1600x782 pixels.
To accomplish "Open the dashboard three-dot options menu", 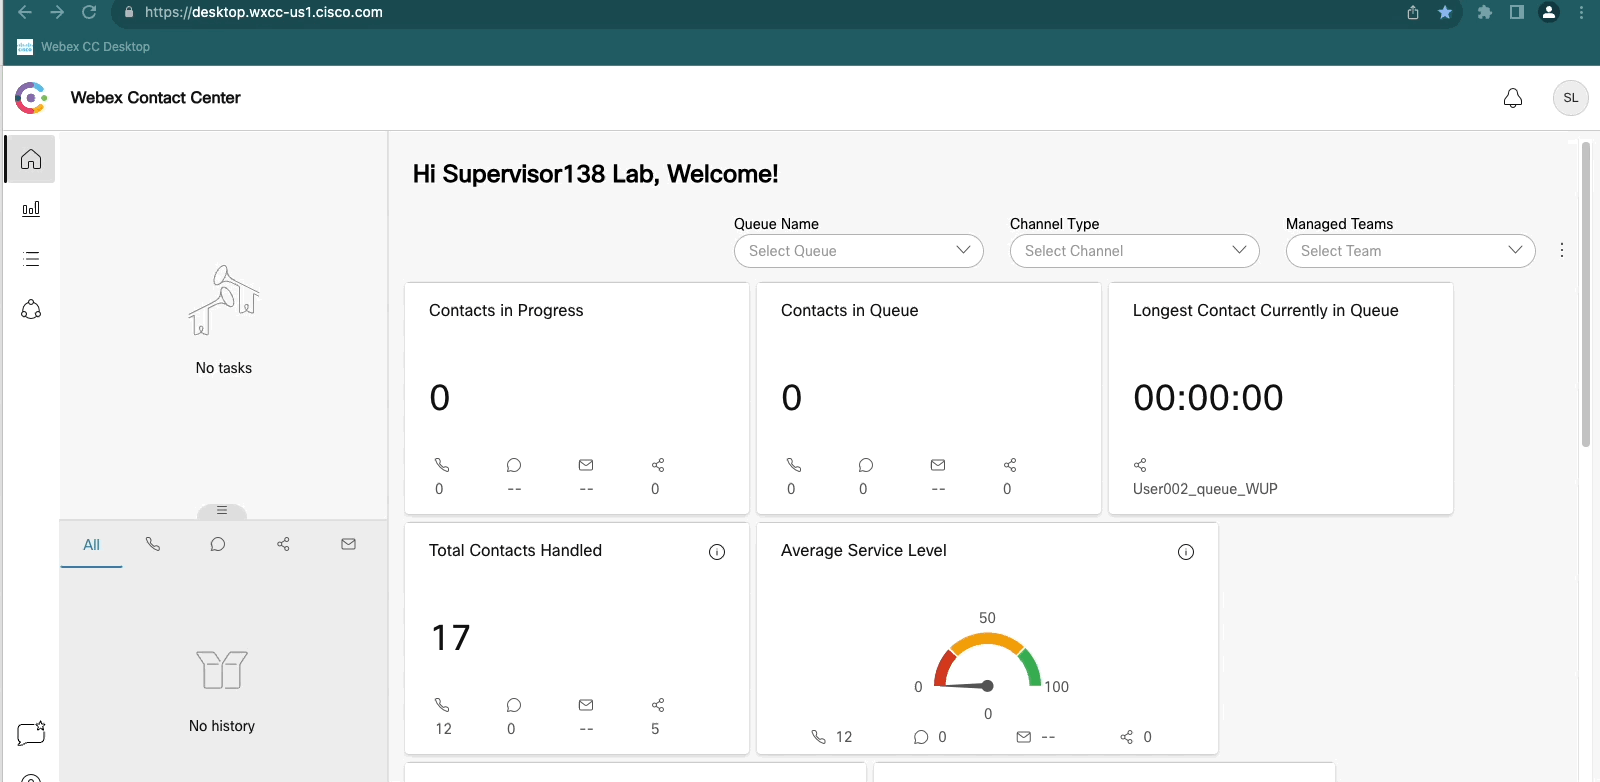I will (x=1562, y=251).
